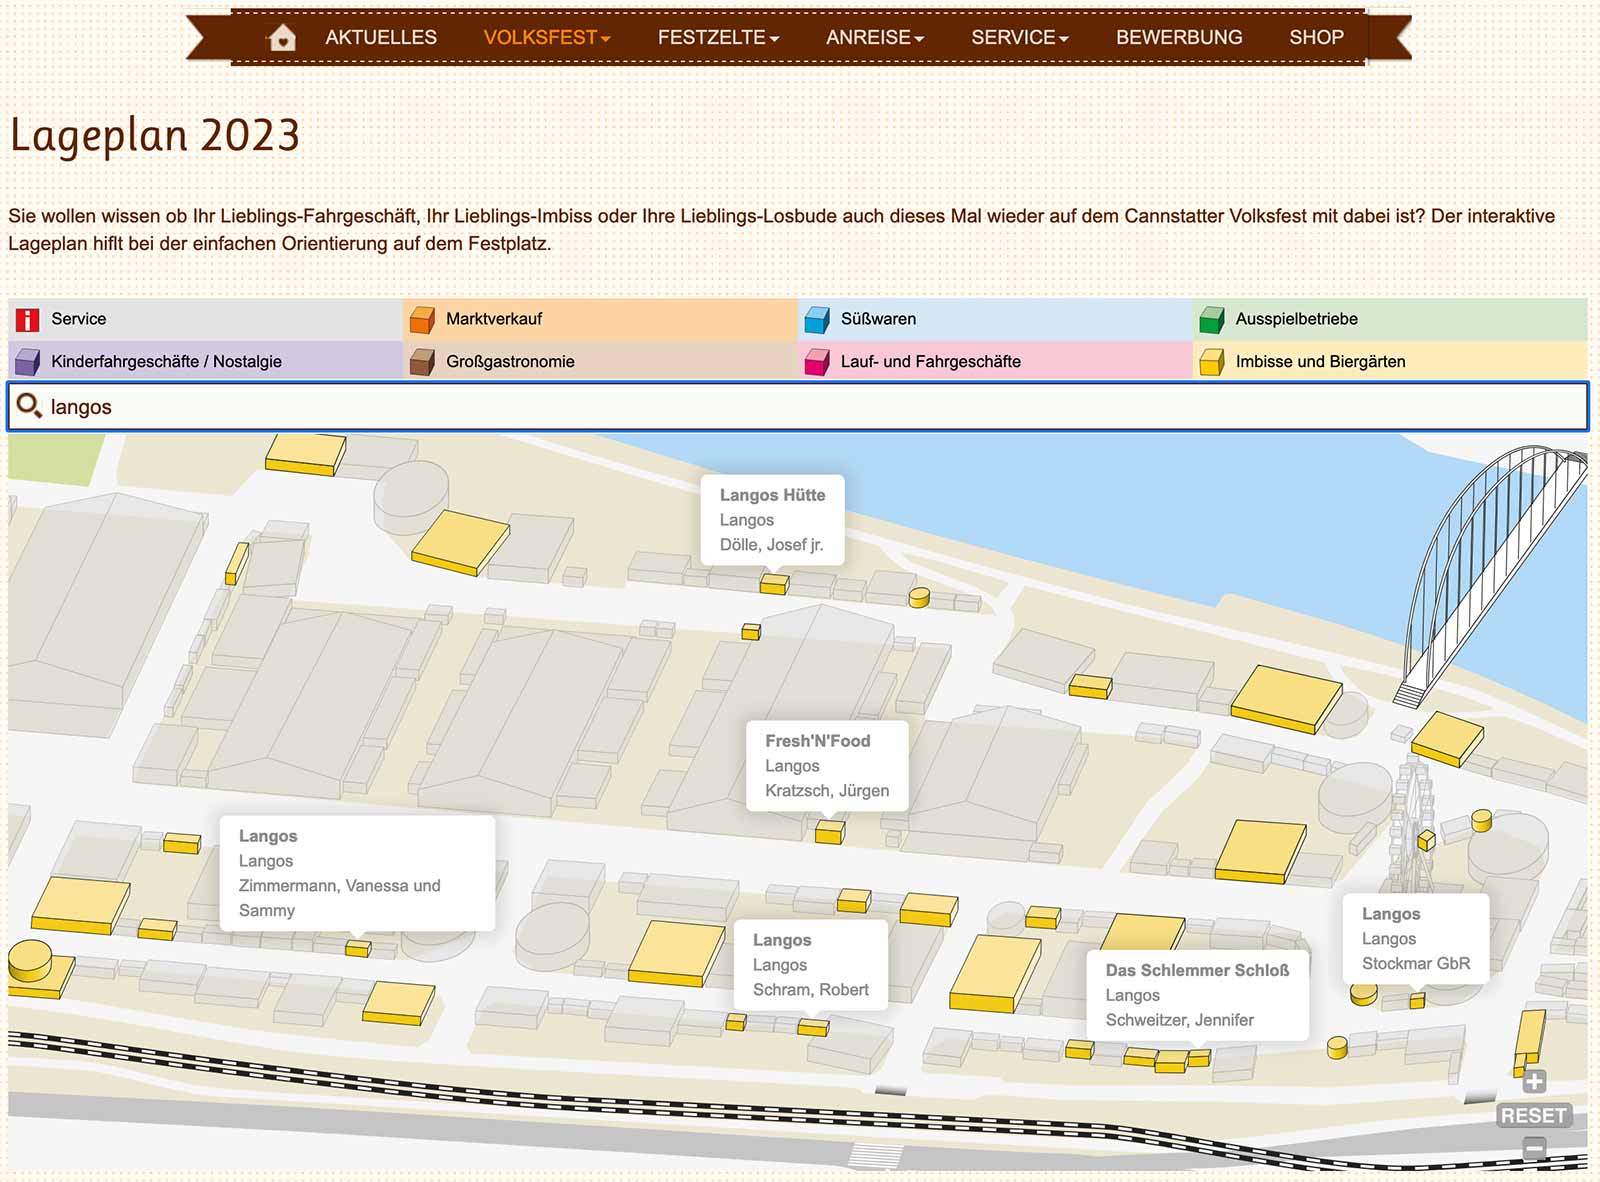Click the green Ausspielbetriebe color cube
Viewport: 1600px width, 1182px height.
1212,320
